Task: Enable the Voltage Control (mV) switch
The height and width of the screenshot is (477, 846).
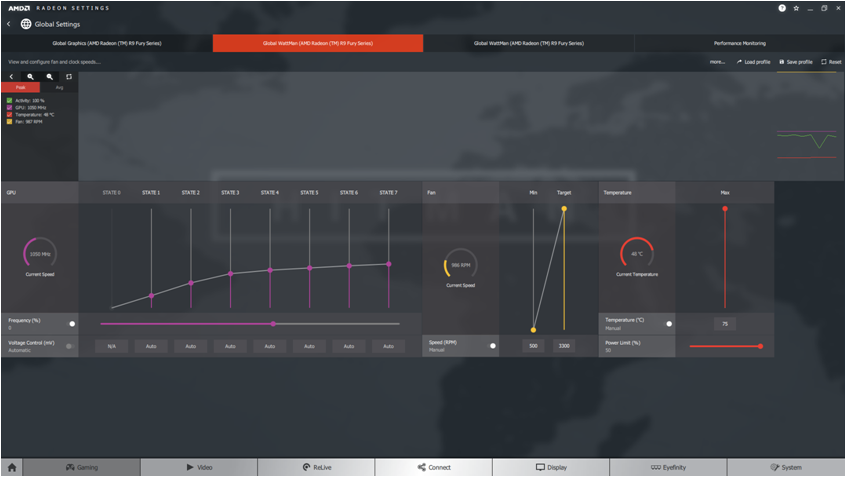Action: point(70,346)
